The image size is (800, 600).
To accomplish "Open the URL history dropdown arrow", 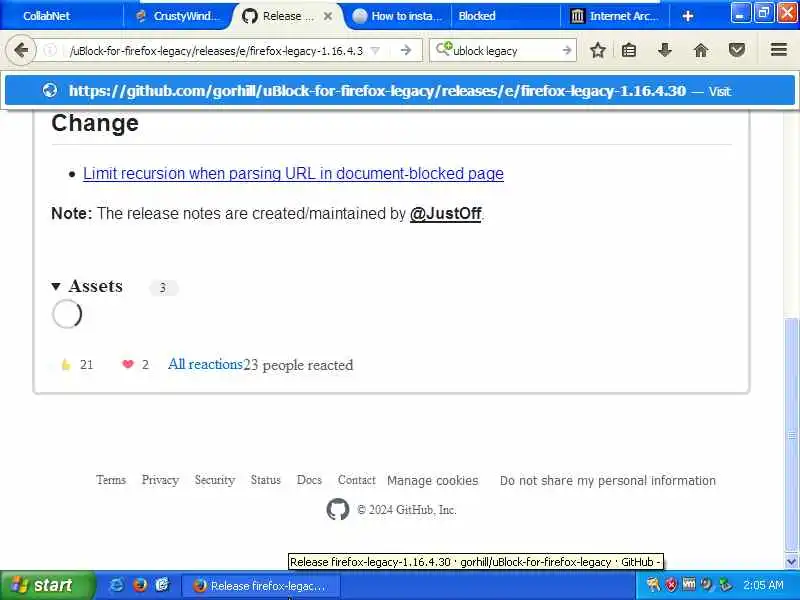I will (375, 51).
